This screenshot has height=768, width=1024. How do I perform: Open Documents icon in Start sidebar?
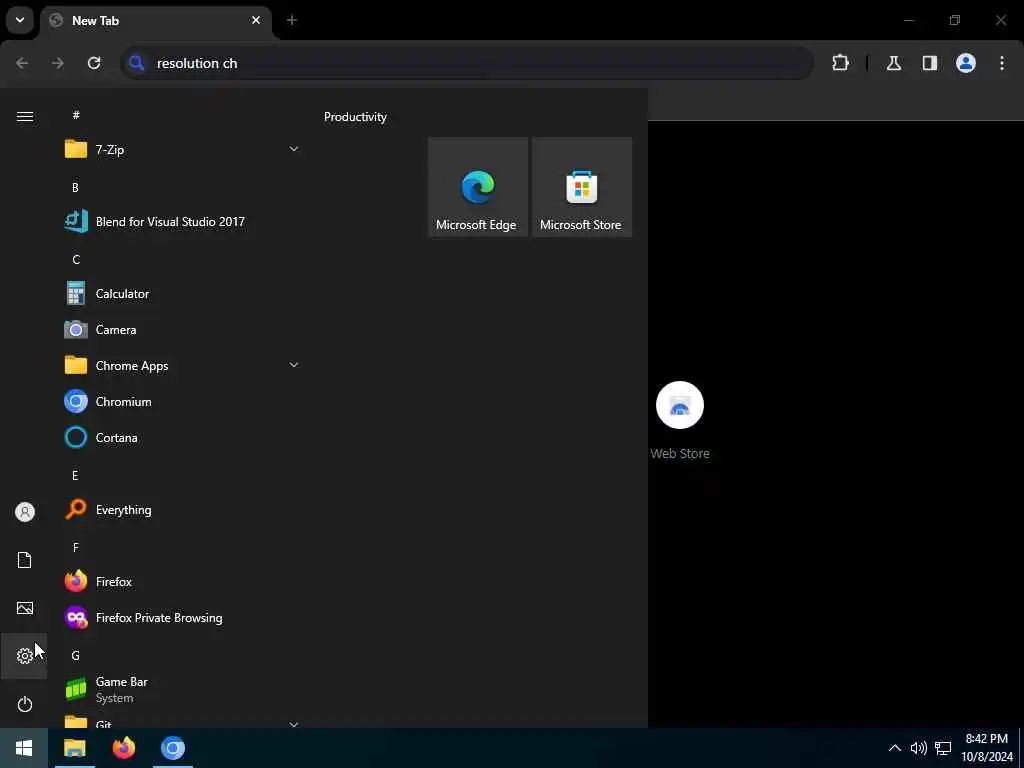[x=25, y=560]
